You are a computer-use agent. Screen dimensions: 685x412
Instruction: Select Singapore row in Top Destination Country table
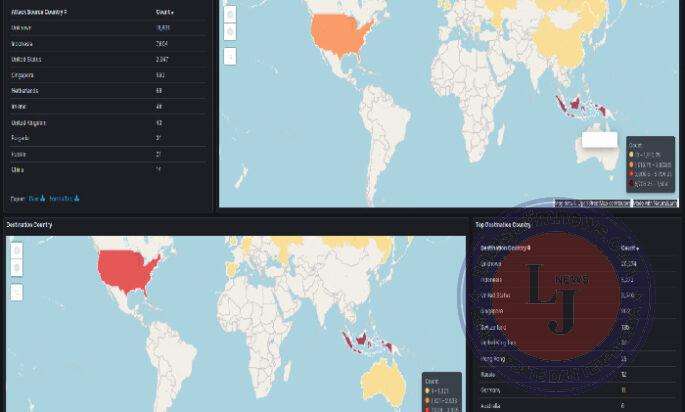[x=497, y=311]
